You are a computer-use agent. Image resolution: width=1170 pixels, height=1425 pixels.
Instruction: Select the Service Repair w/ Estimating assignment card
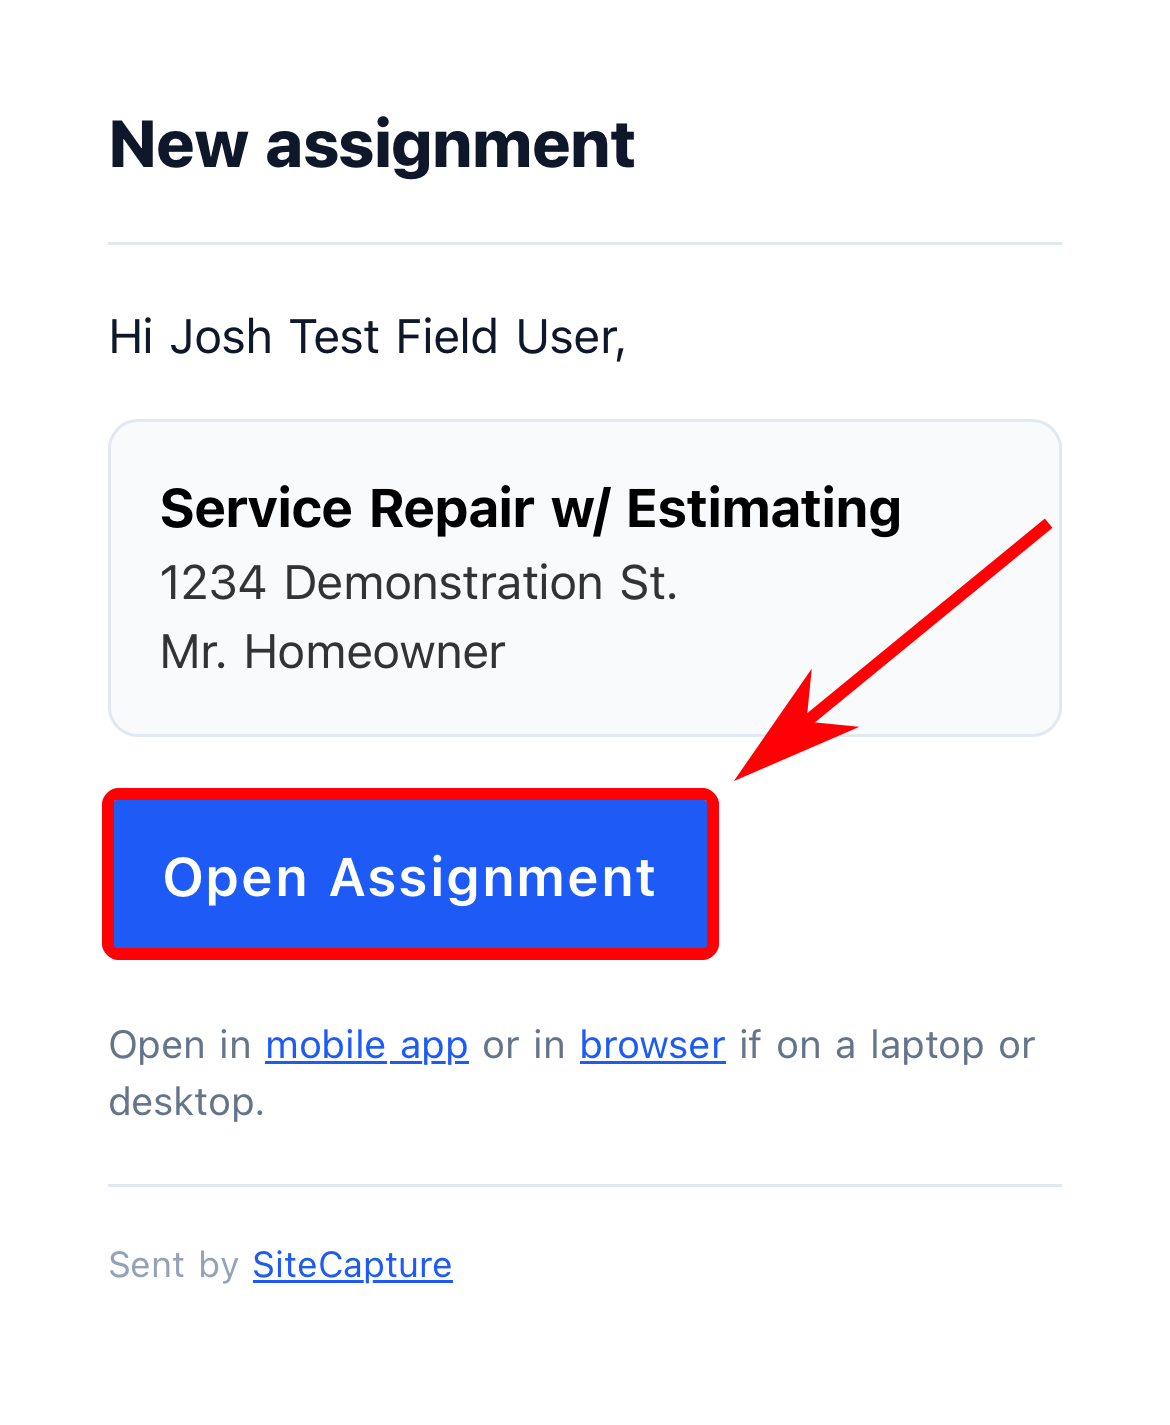[x=584, y=575]
